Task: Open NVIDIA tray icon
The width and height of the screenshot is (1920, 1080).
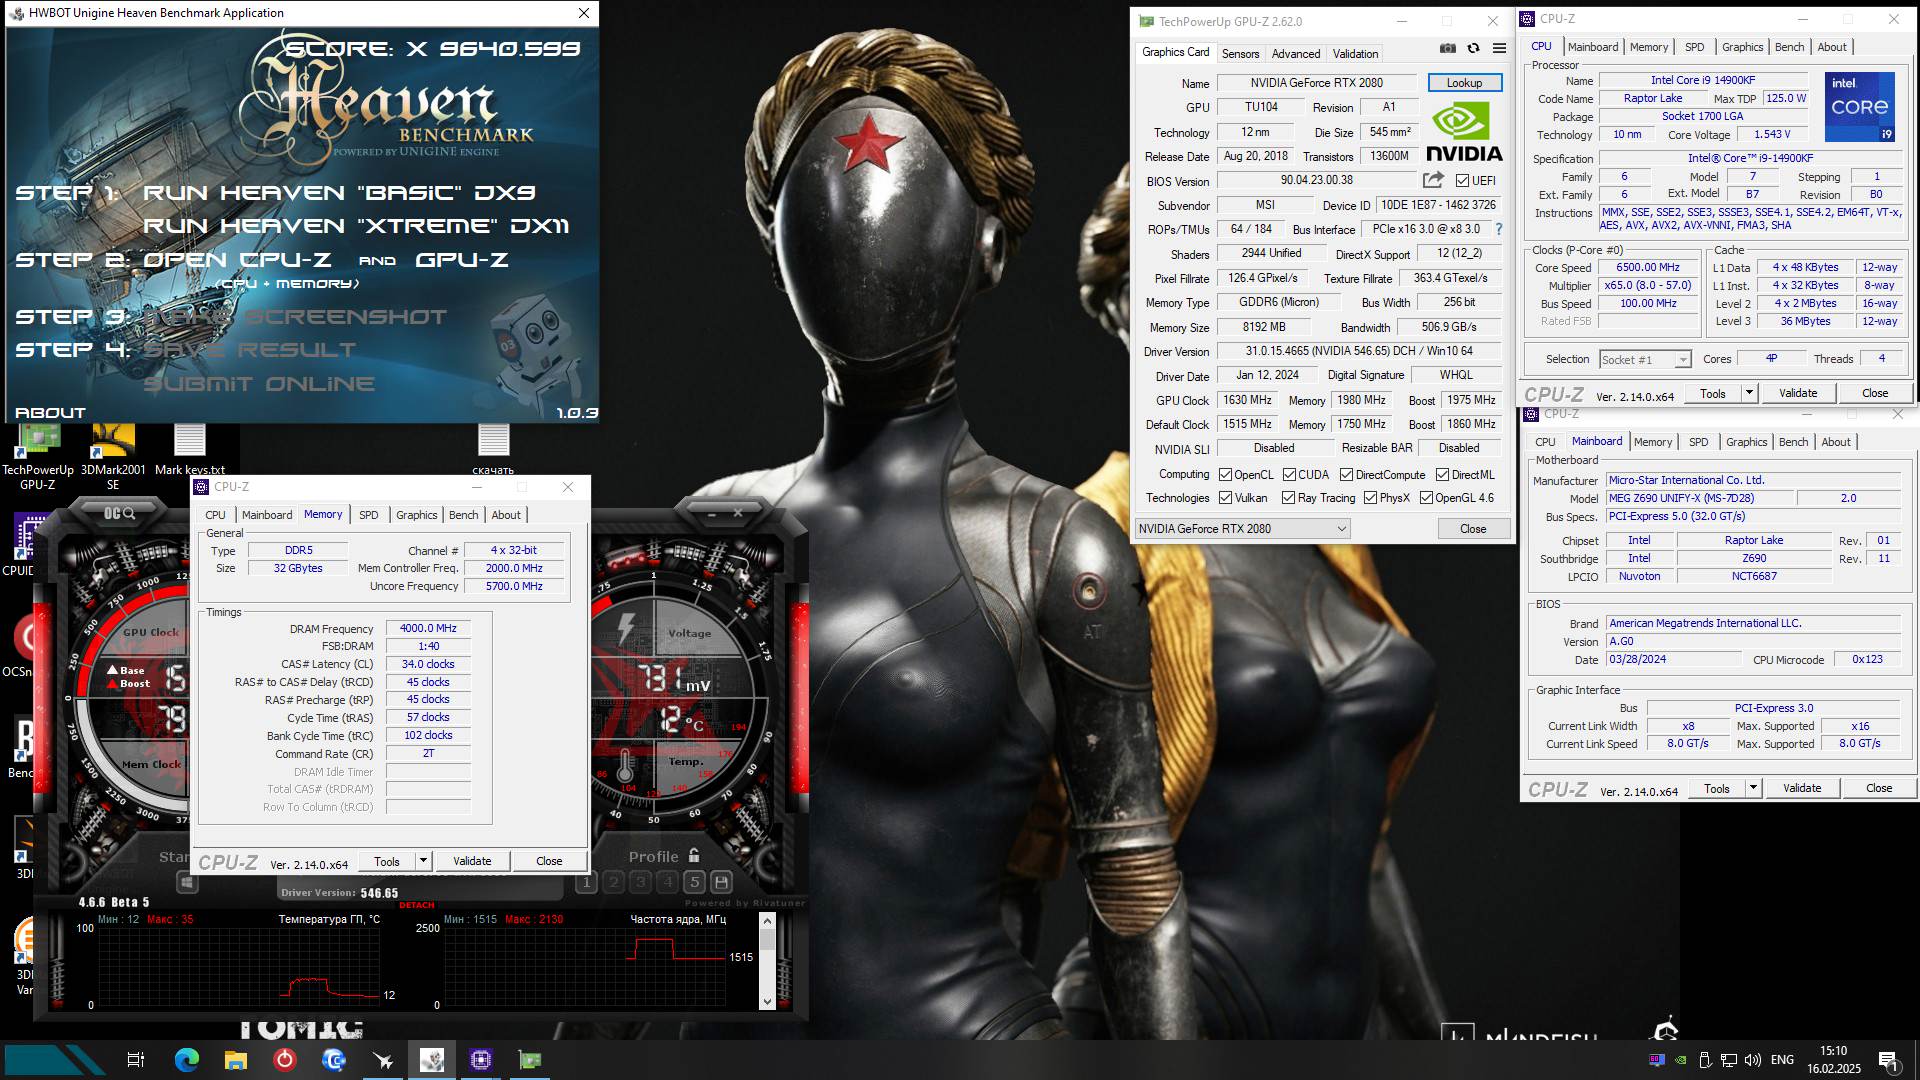Action: pyautogui.click(x=1681, y=1060)
